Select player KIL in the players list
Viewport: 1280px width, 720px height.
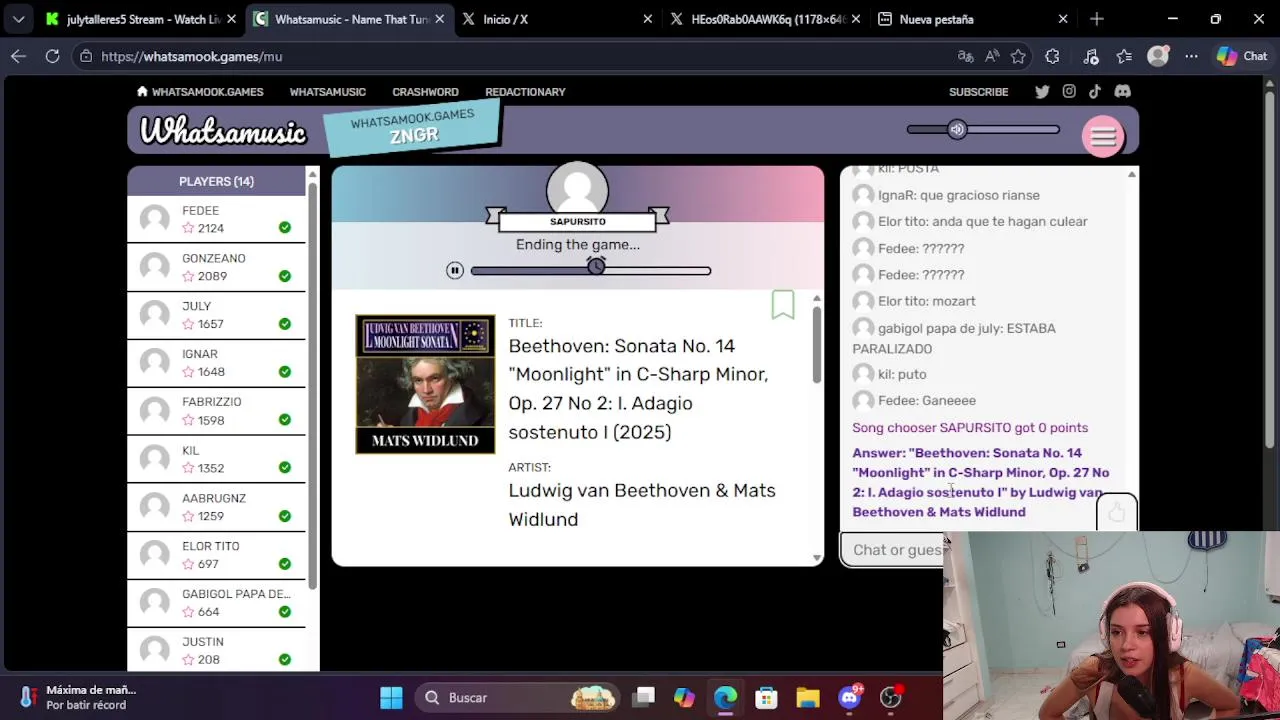(216, 459)
